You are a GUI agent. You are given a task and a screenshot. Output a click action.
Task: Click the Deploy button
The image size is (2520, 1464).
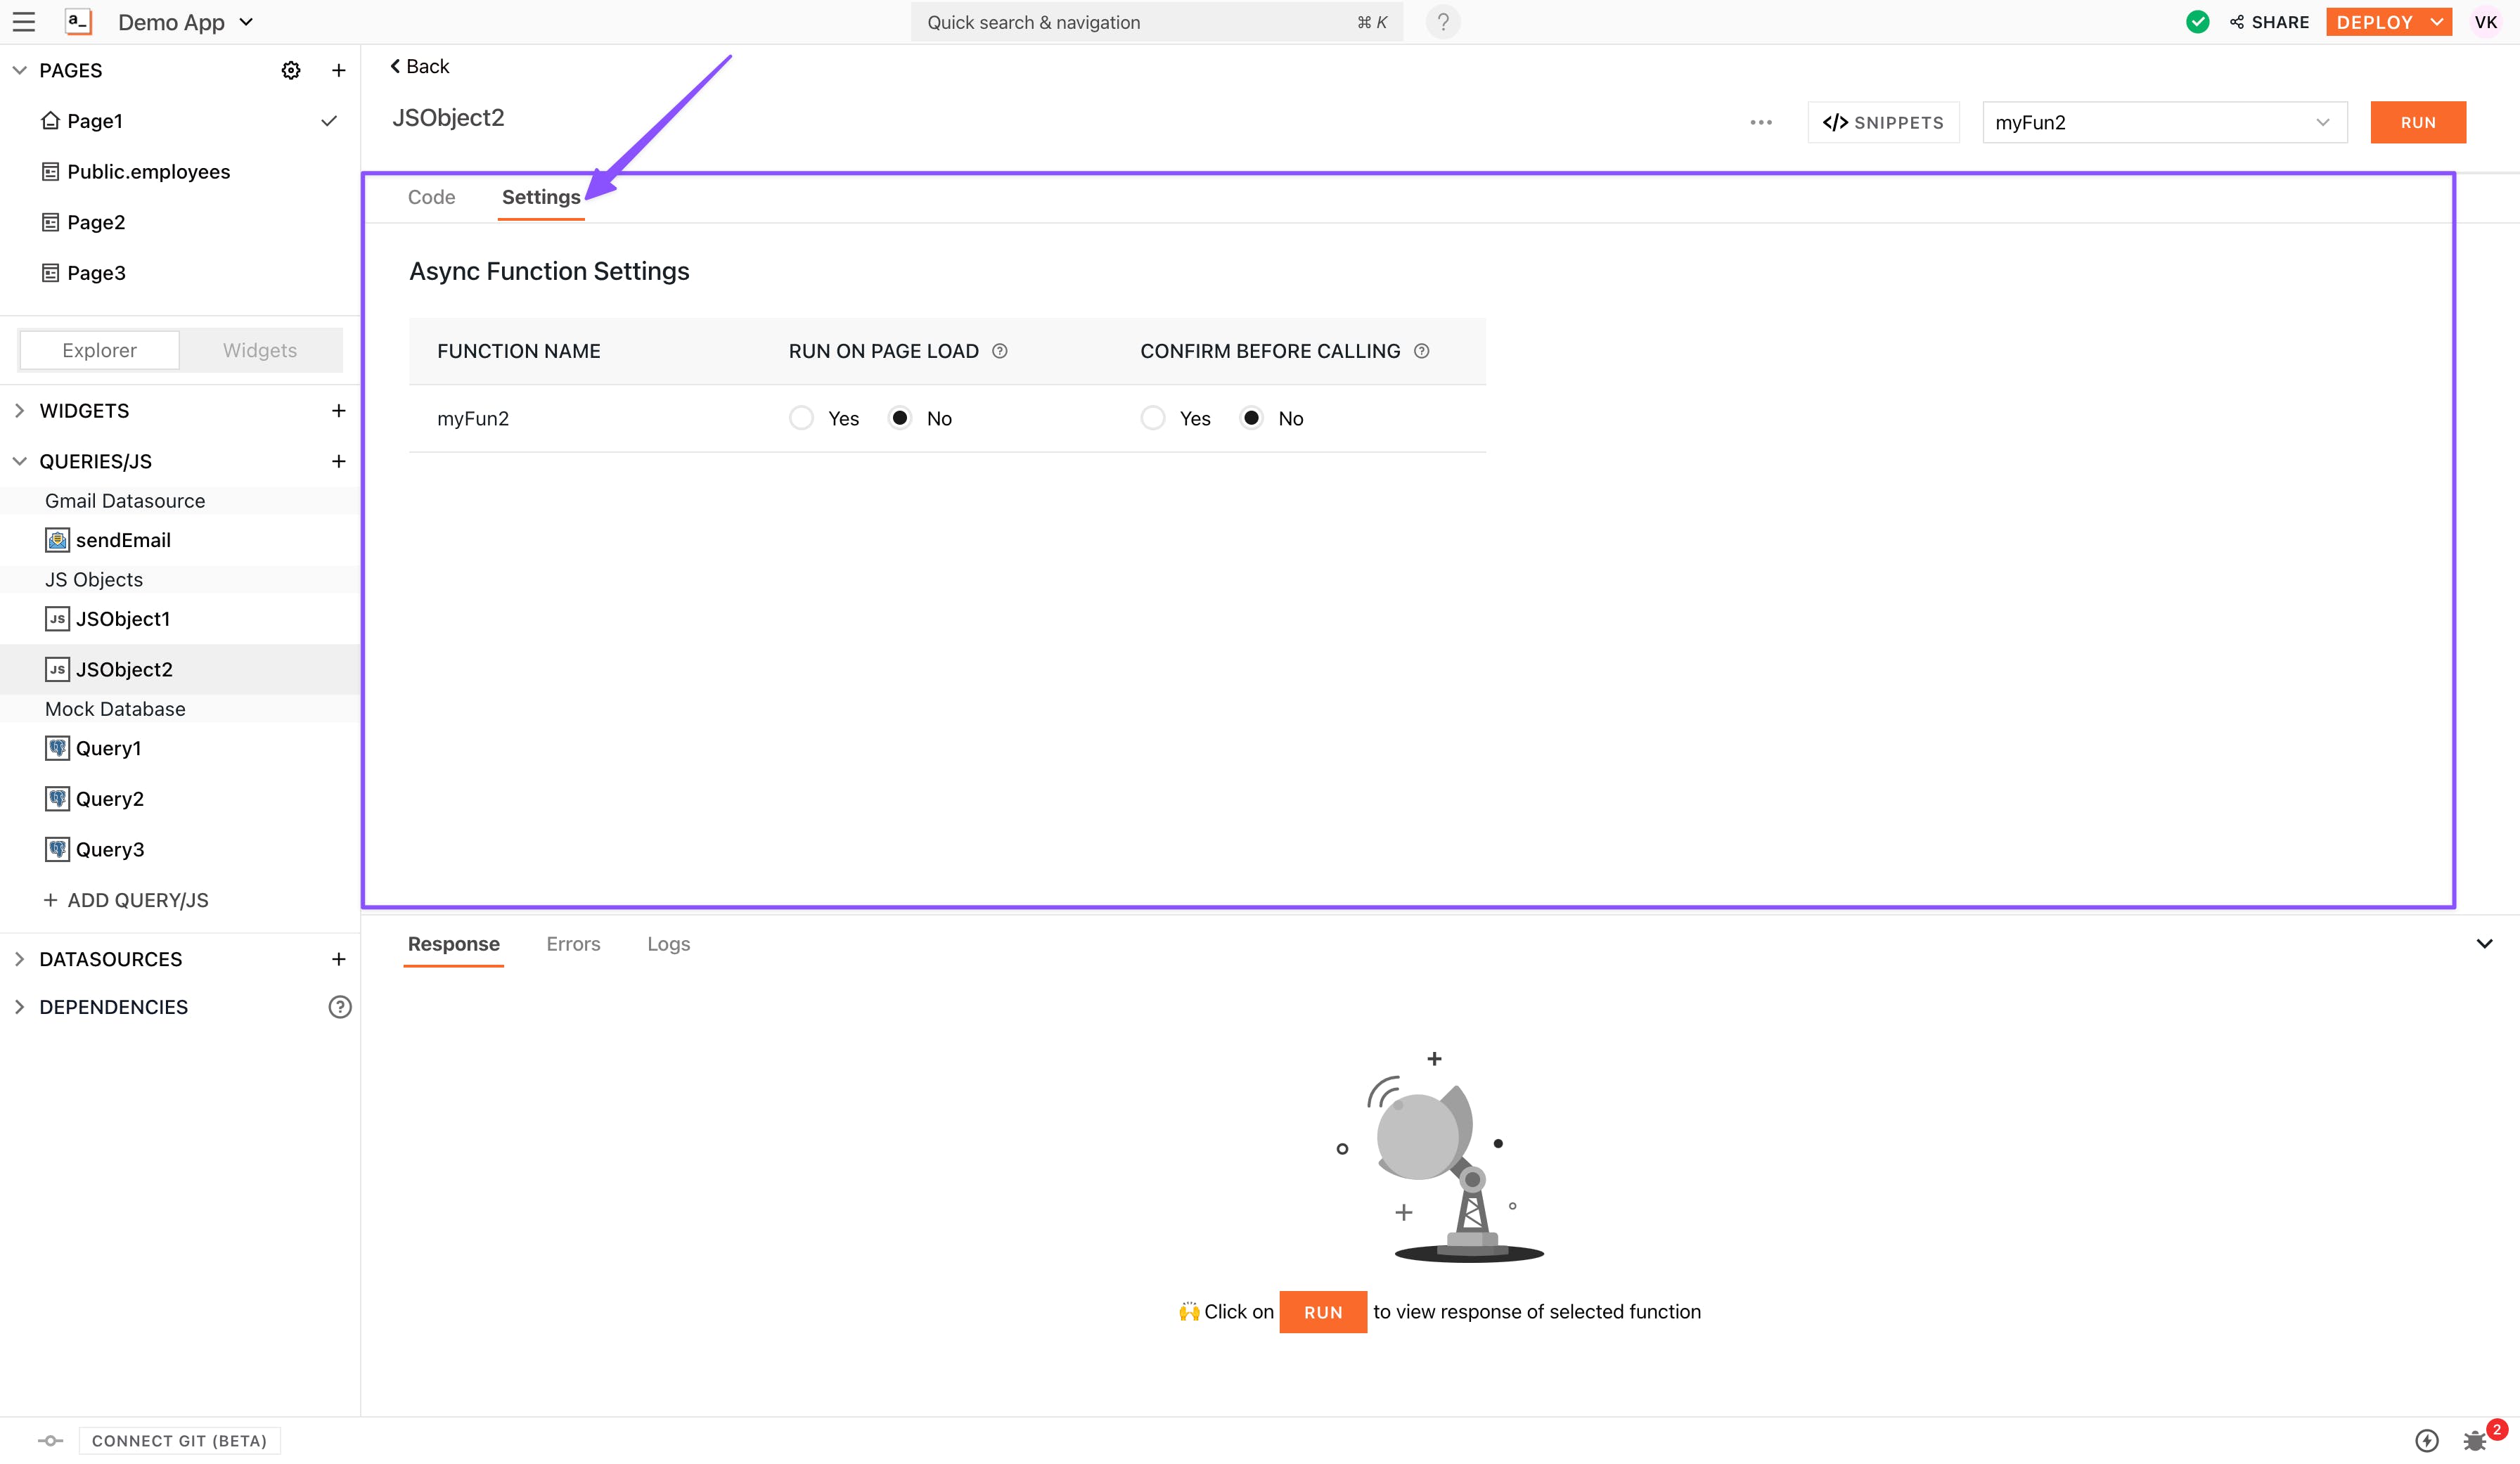[x=2375, y=22]
